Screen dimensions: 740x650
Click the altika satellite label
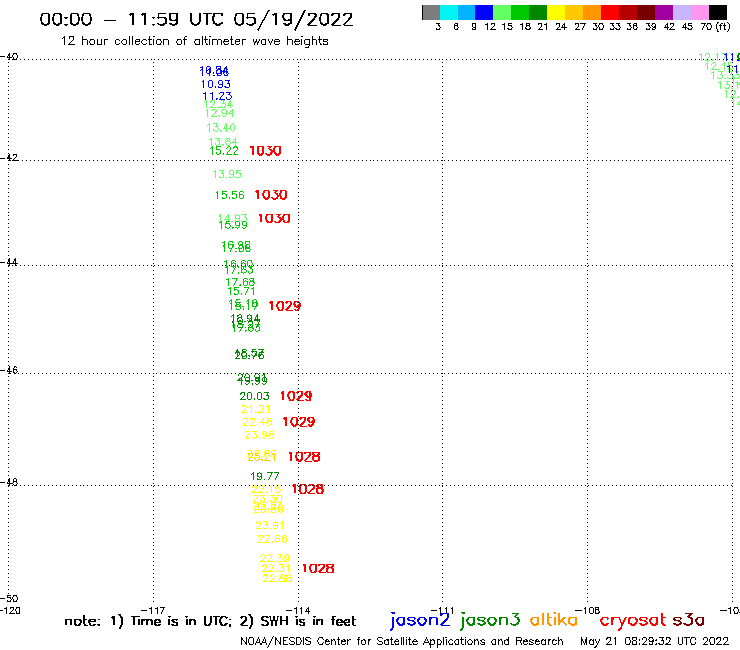tap(554, 620)
